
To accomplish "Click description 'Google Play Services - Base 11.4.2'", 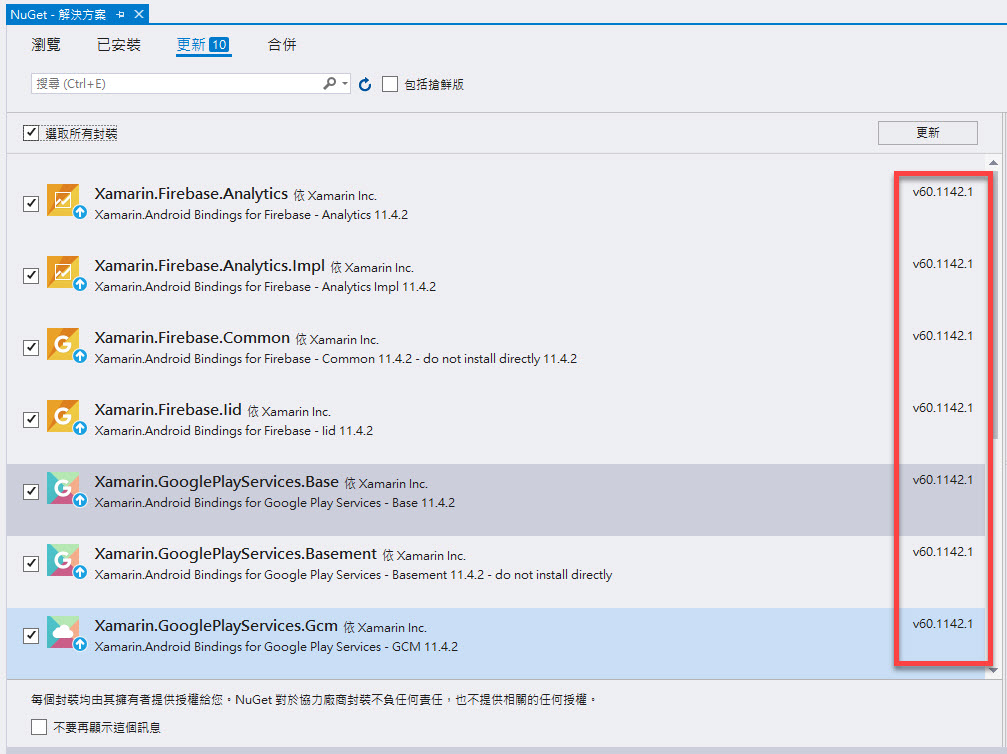I will tap(275, 502).
